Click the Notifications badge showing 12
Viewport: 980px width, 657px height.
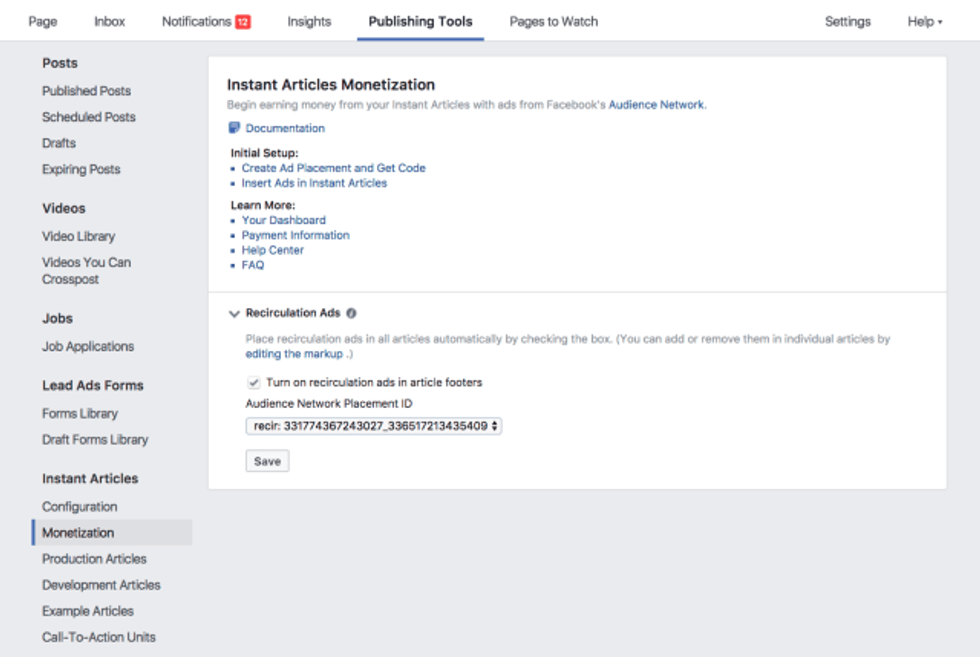[243, 21]
